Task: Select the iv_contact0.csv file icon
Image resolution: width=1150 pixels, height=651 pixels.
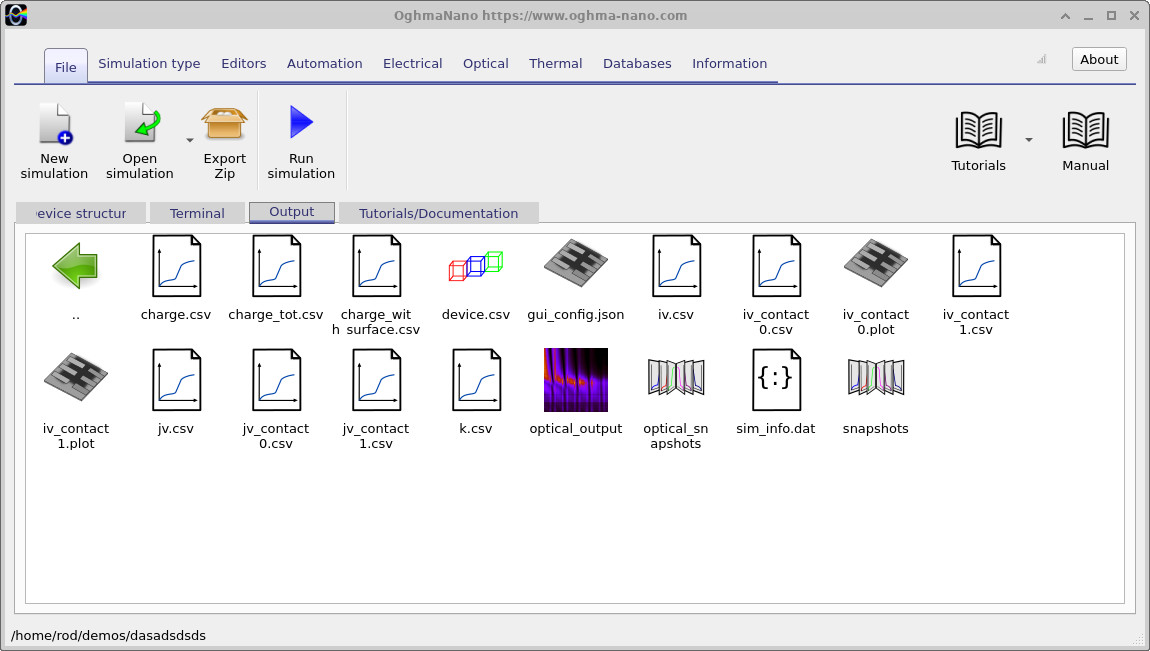Action: (776, 265)
